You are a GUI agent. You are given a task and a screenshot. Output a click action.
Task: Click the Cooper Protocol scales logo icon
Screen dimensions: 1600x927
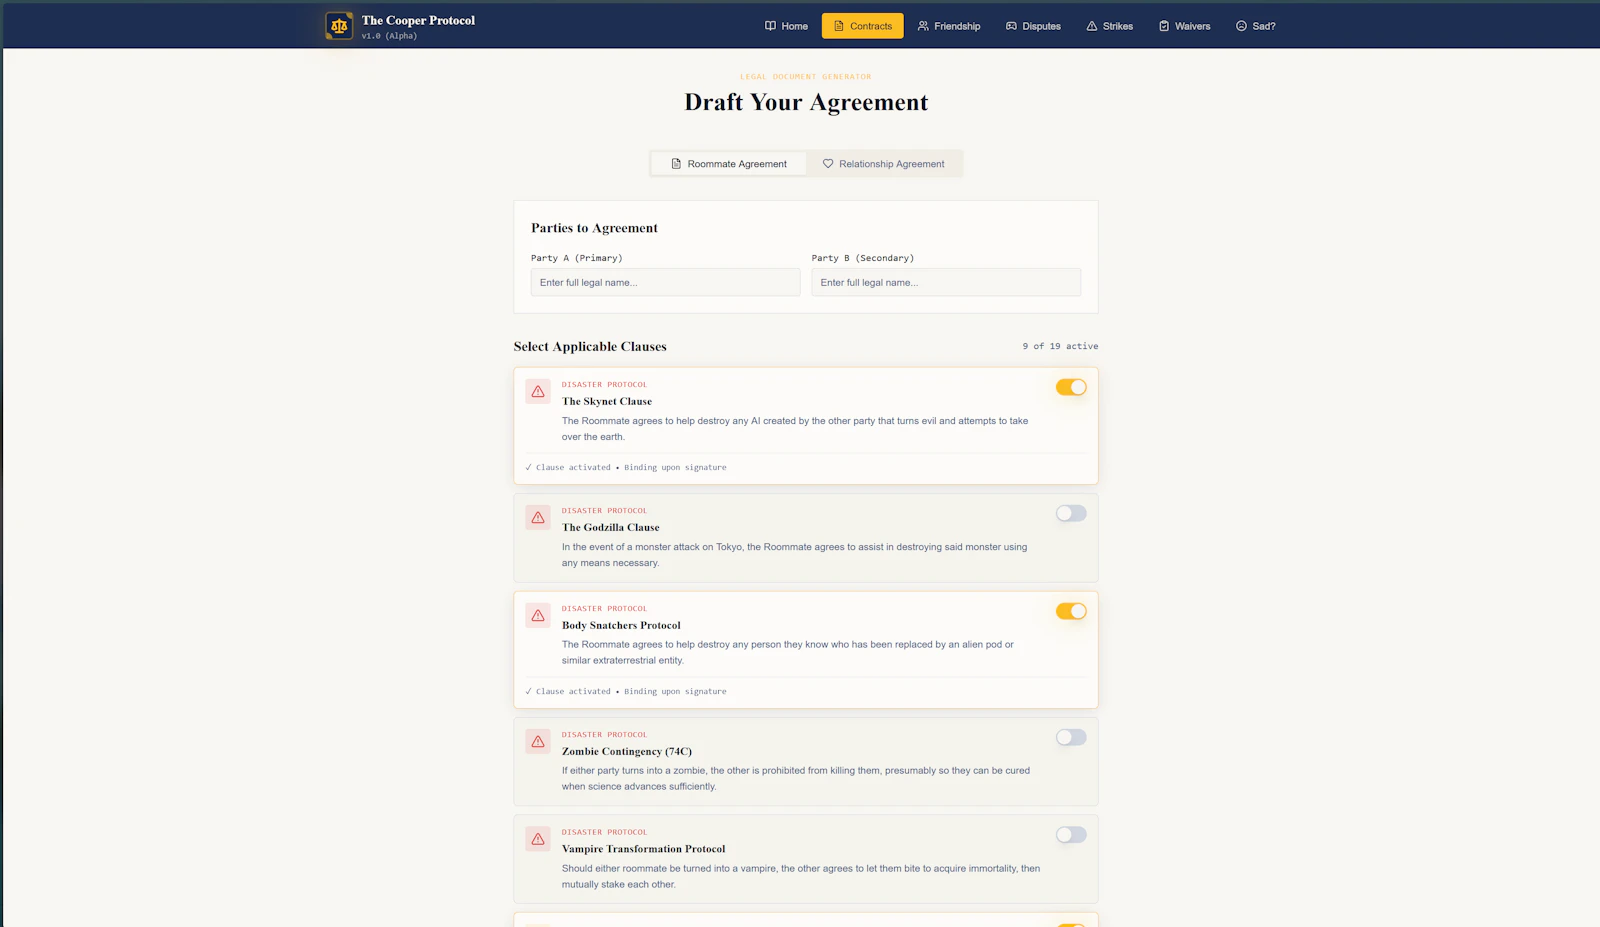tap(339, 26)
